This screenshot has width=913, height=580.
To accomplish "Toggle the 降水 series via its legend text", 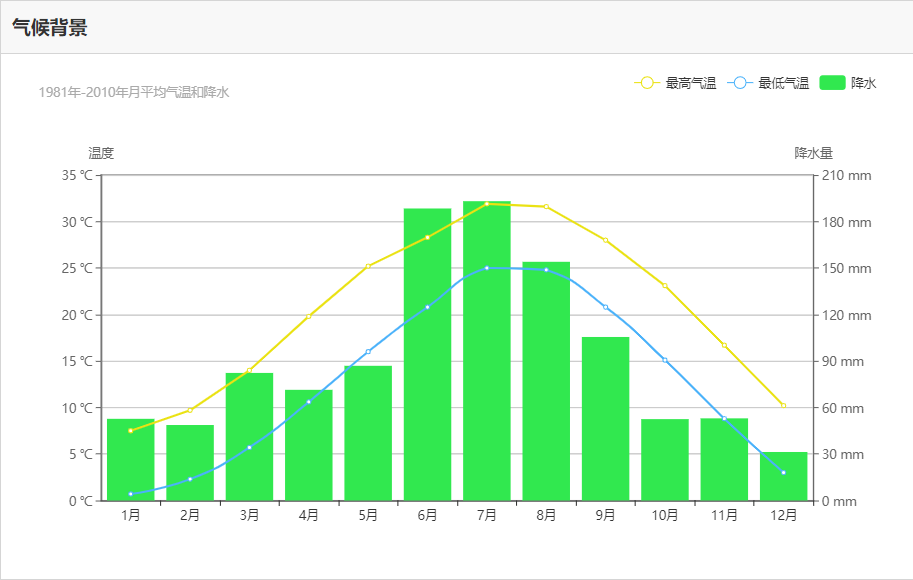I will 864,83.
